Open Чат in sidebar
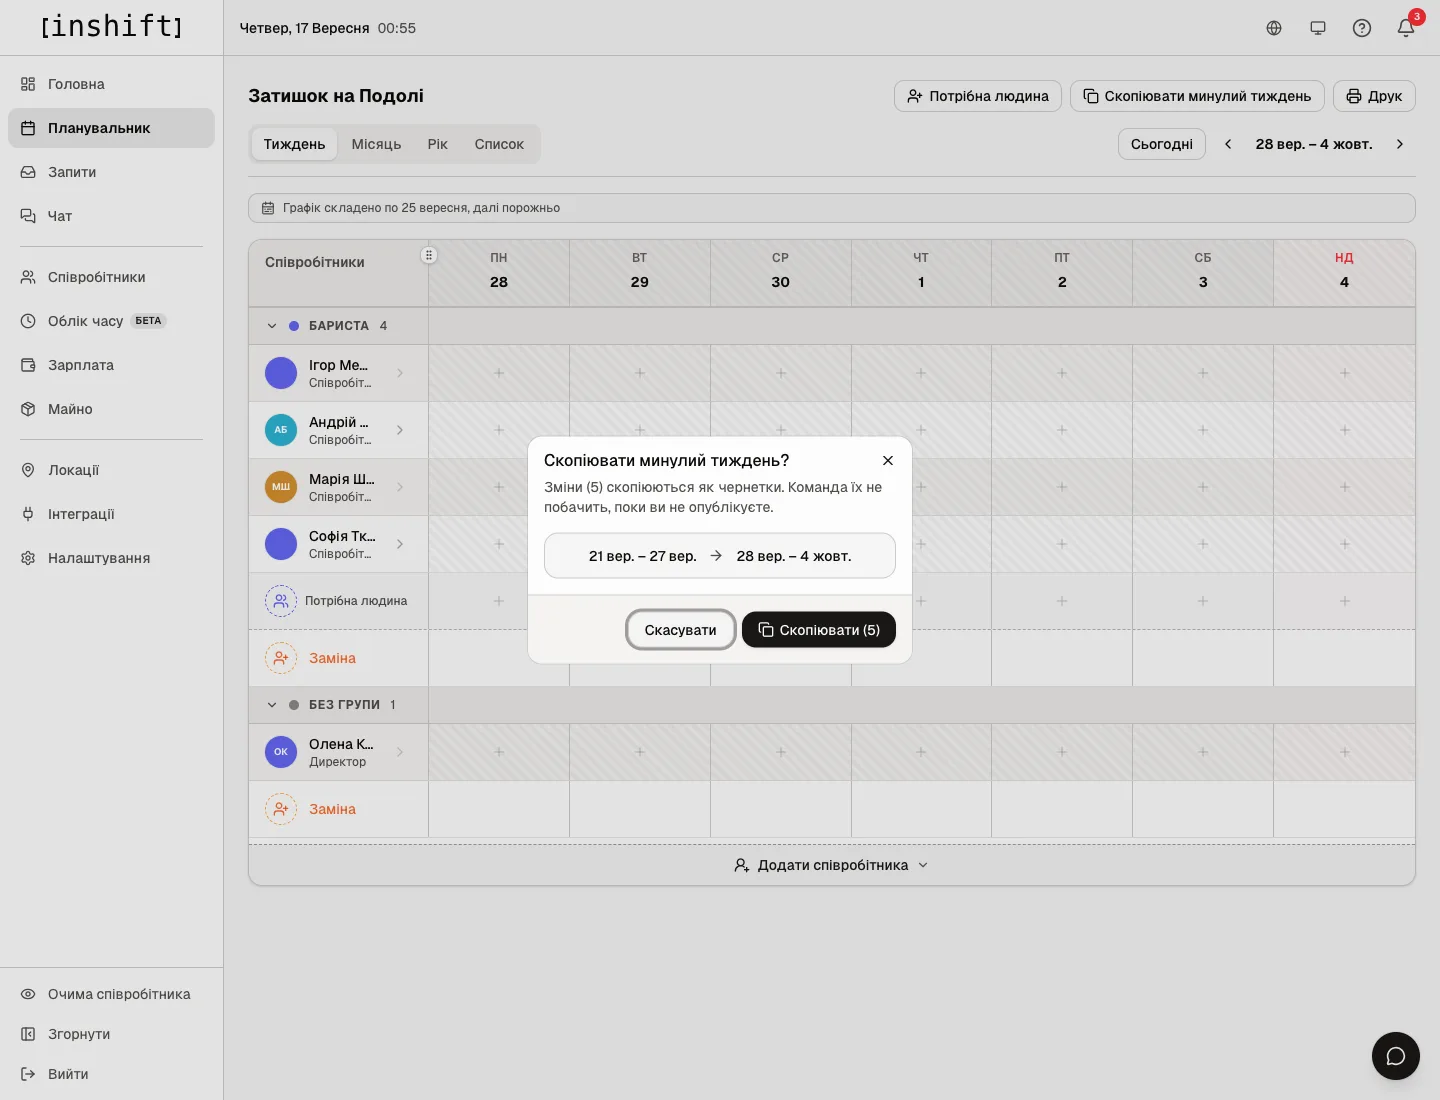1440x1100 pixels. click(111, 216)
